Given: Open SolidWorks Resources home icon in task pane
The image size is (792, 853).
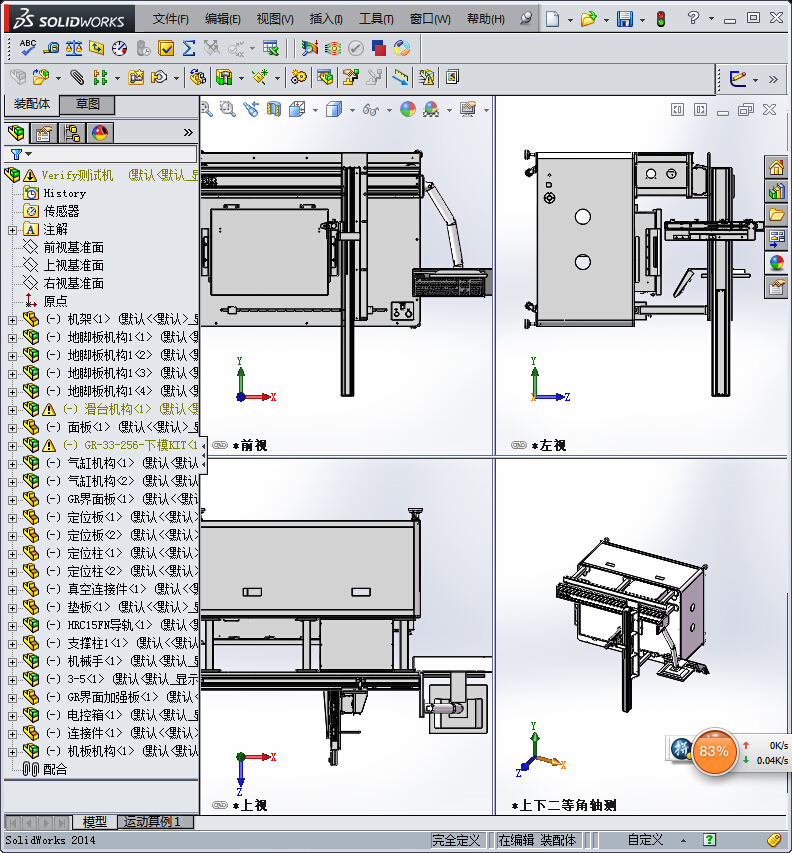Looking at the screenshot, I should click(x=776, y=167).
